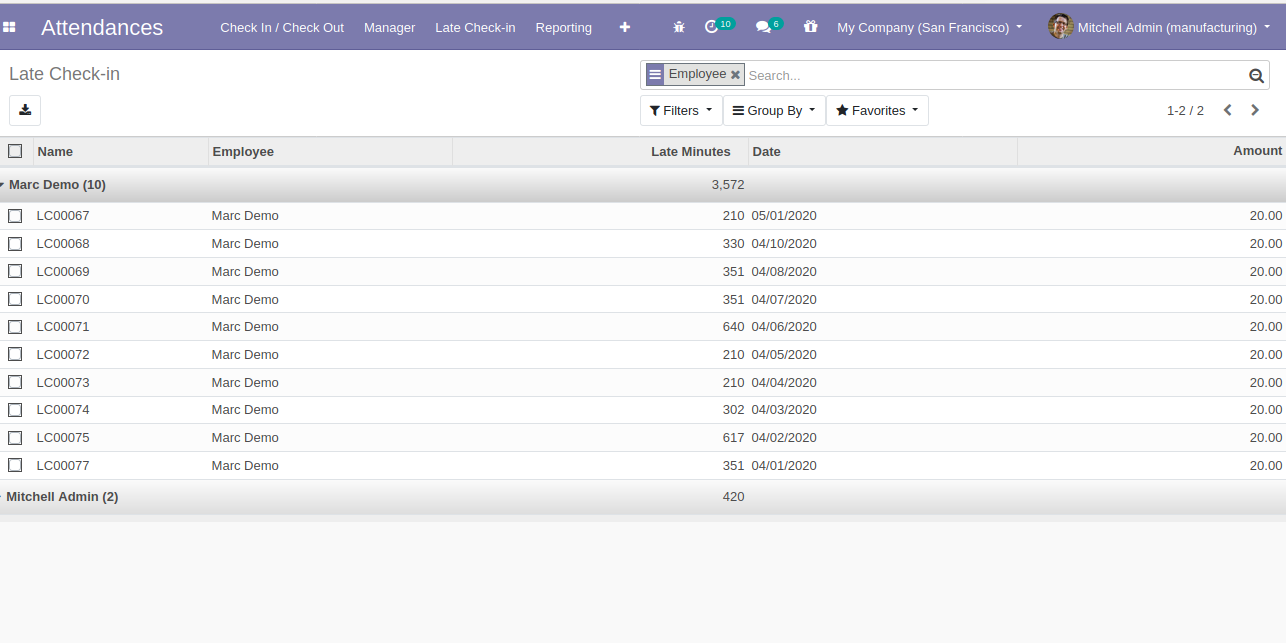Click the export download icon button

pyautogui.click(x=25, y=110)
